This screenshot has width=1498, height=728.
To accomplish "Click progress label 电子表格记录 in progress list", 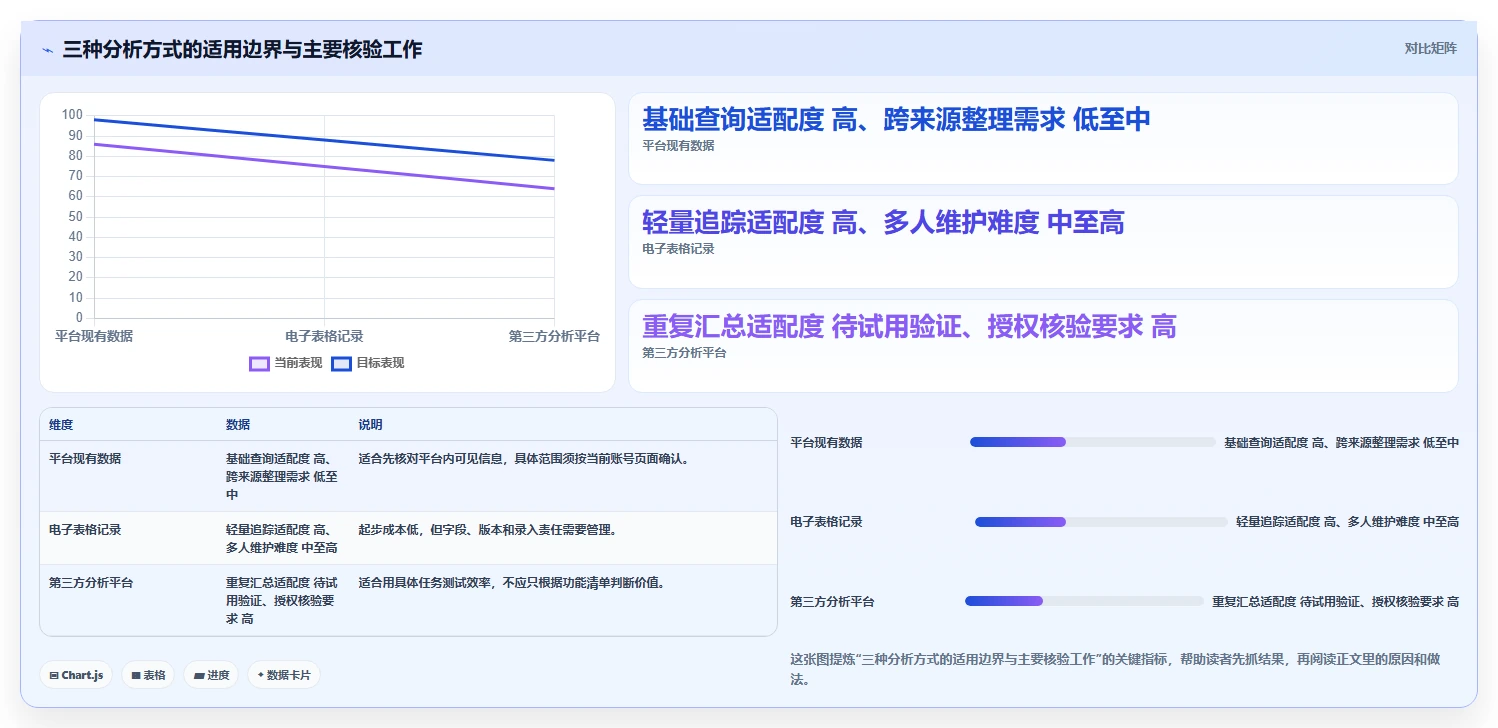I will tap(826, 522).
